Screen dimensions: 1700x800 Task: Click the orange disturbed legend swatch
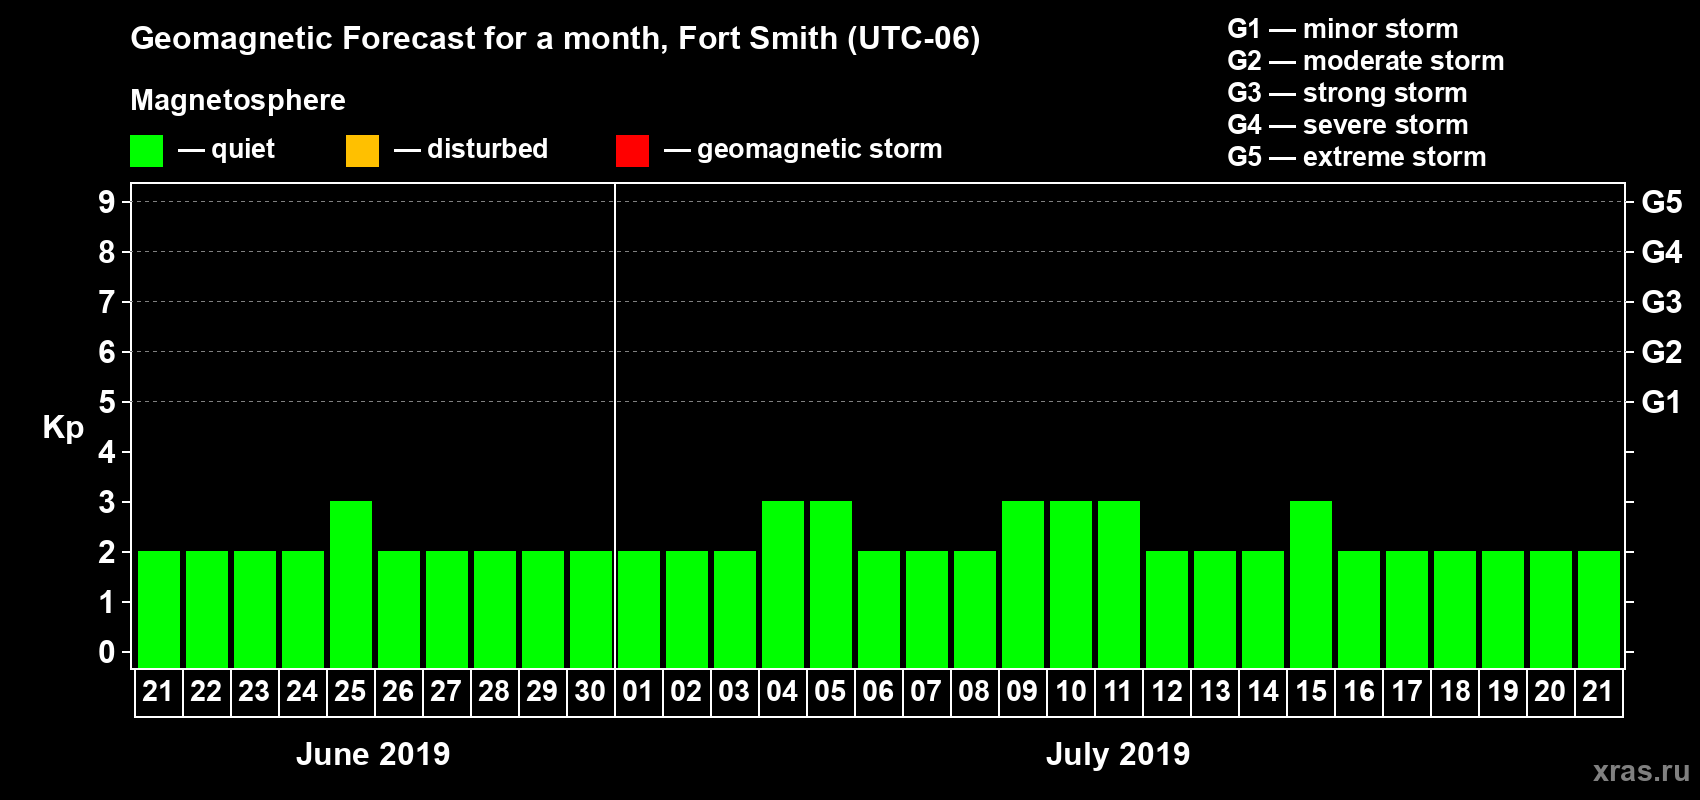pyautogui.click(x=362, y=151)
